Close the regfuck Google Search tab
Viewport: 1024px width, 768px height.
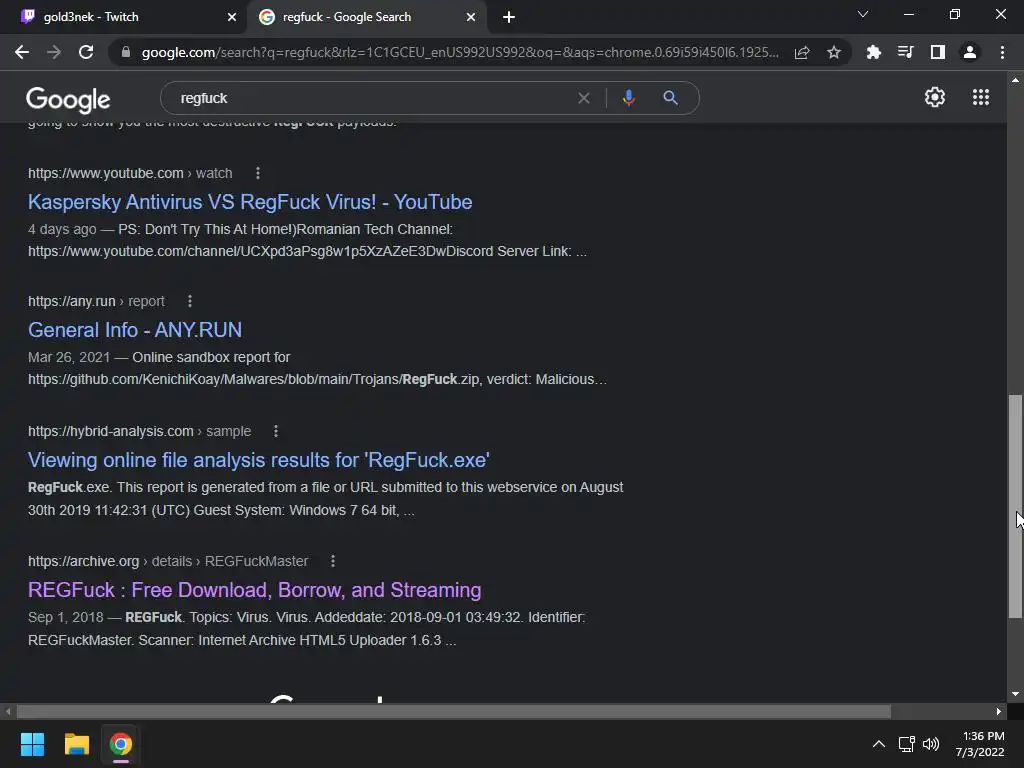pyautogui.click(x=471, y=17)
